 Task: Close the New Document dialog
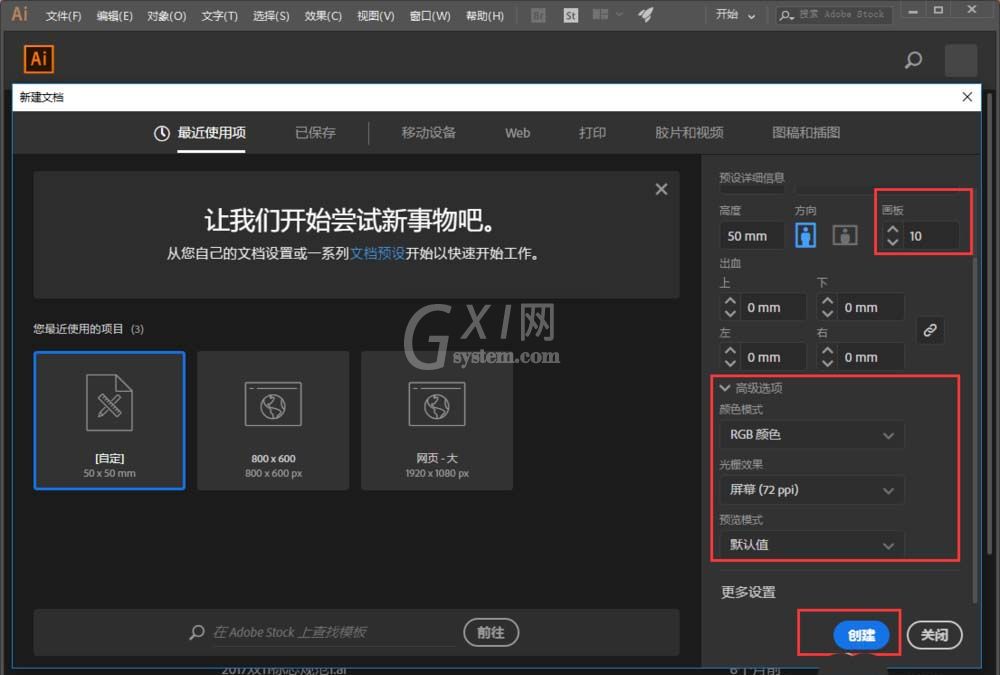coord(967,97)
